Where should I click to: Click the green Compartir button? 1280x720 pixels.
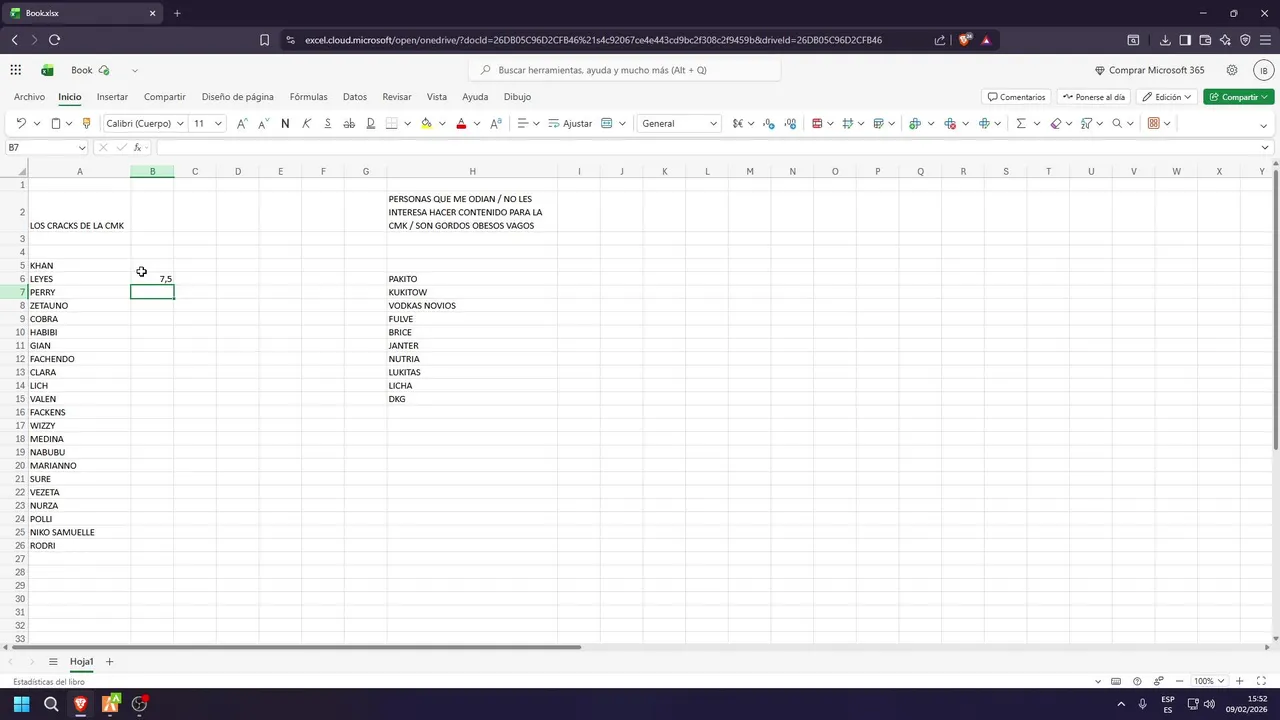coord(1239,97)
